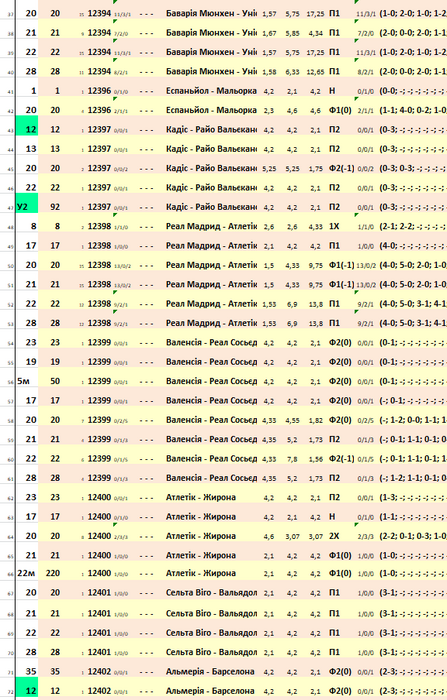Click Ф1(0) in the Еспаньйол row
The width and height of the screenshot is (447, 700).
[x=340, y=110]
